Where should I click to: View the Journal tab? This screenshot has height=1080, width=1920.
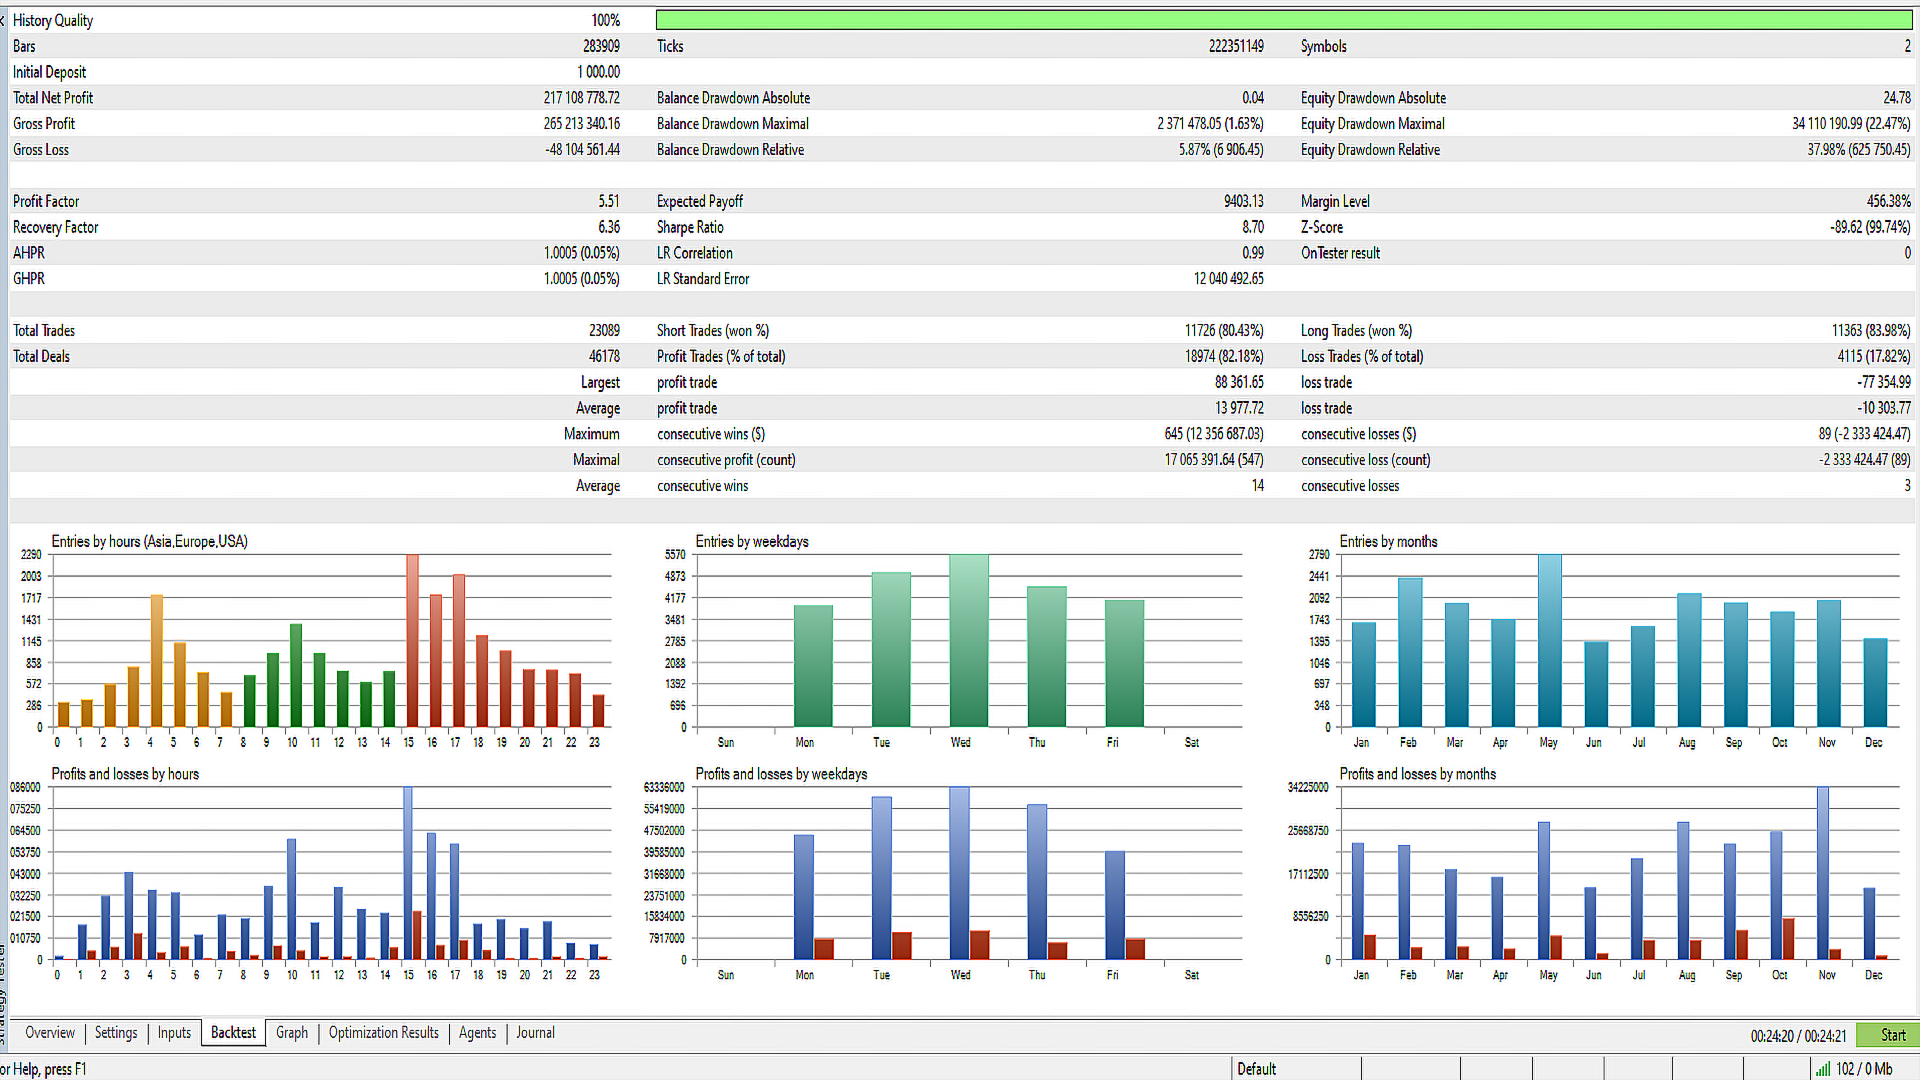535,1033
